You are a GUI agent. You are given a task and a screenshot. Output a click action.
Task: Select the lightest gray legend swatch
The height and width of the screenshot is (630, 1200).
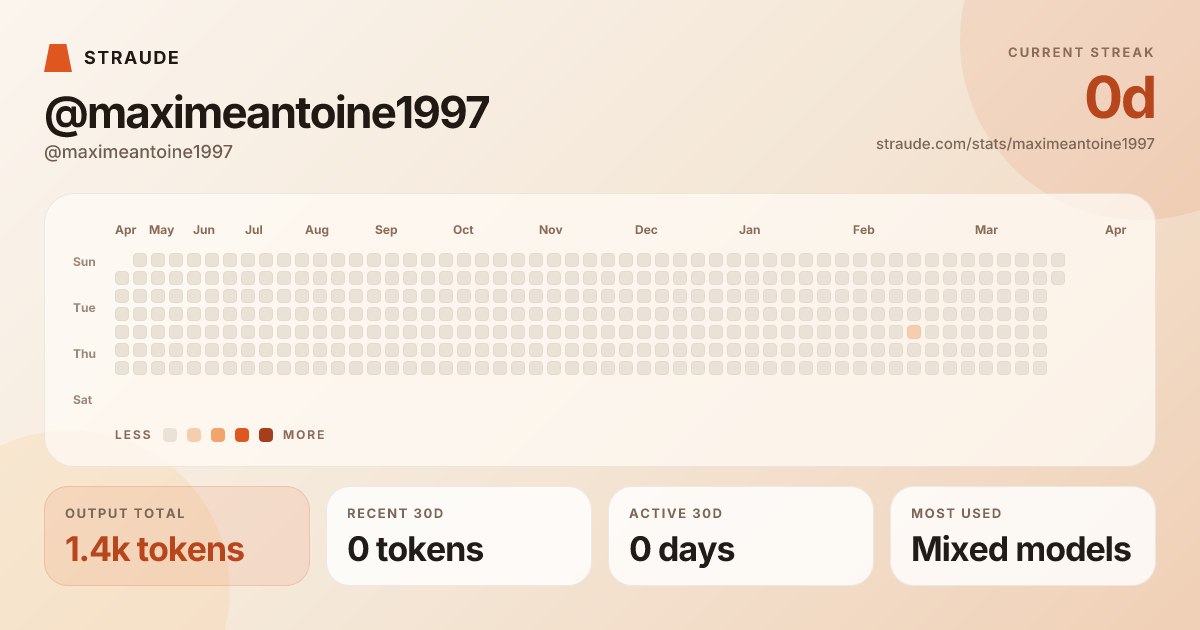[x=170, y=435]
